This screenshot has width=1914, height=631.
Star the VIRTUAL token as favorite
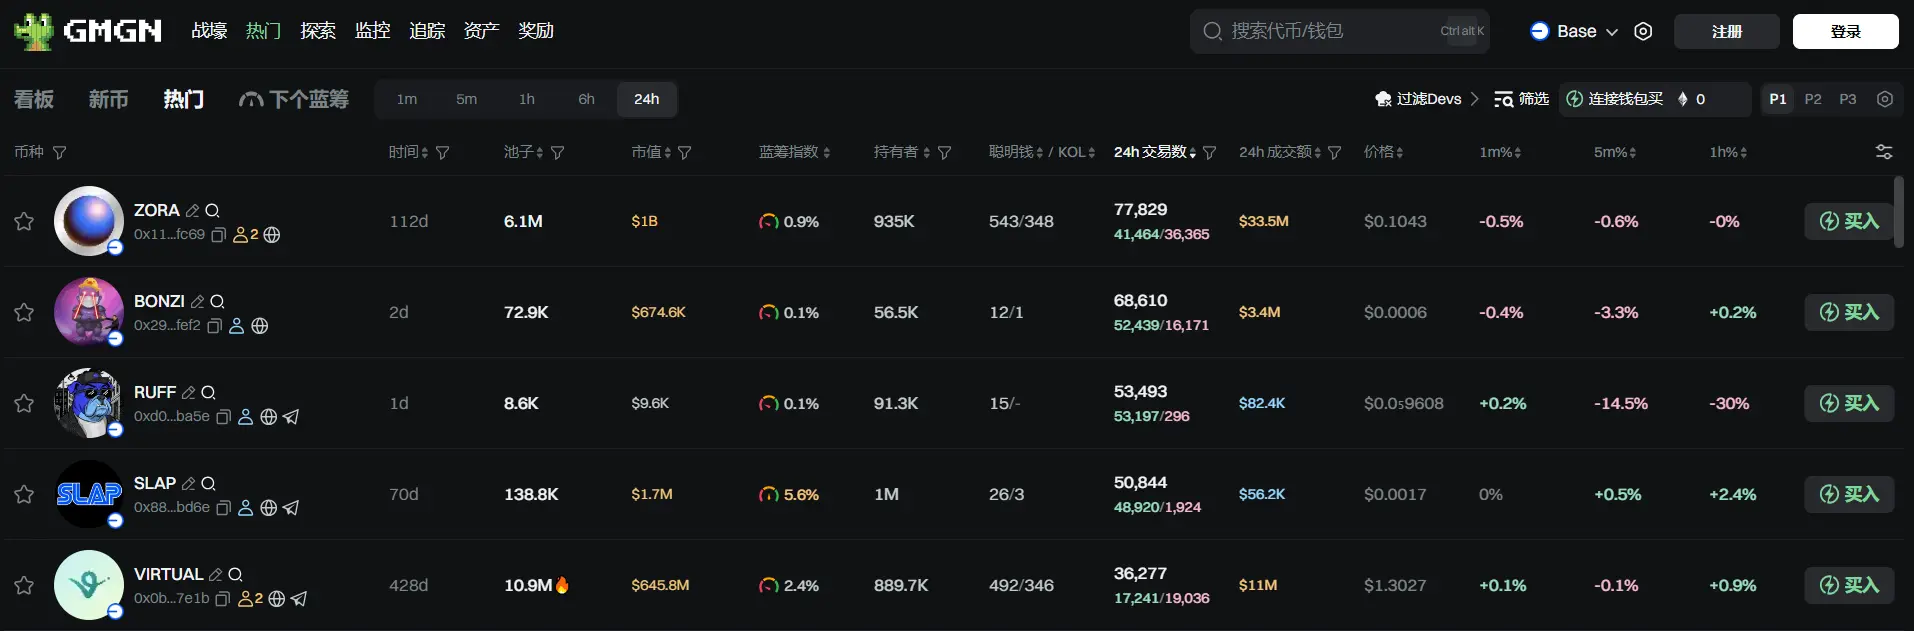point(24,585)
